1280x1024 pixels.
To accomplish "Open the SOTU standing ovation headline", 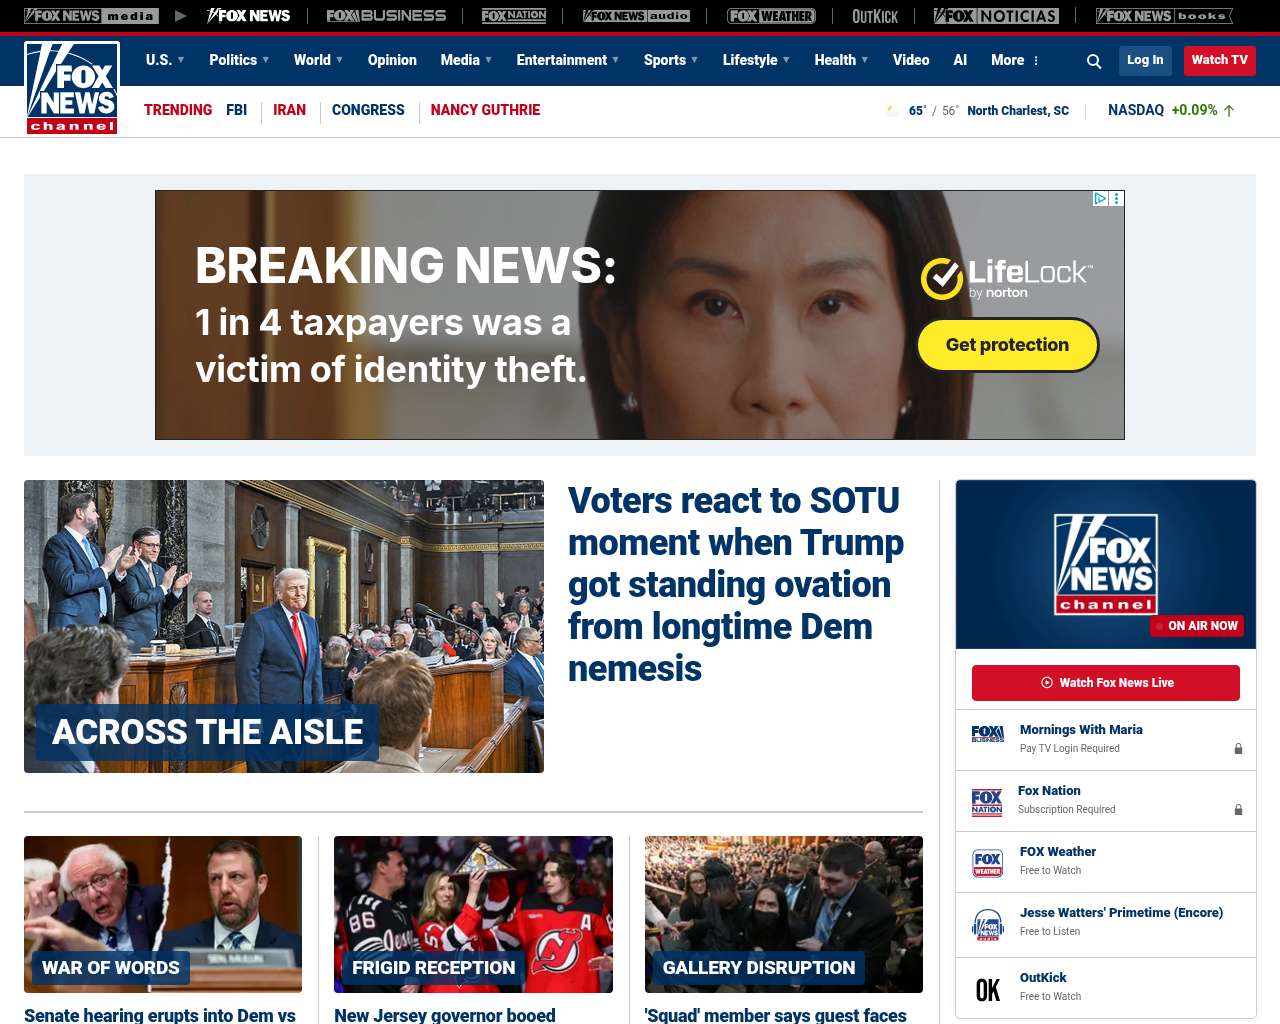I will (x=736, y=584).
